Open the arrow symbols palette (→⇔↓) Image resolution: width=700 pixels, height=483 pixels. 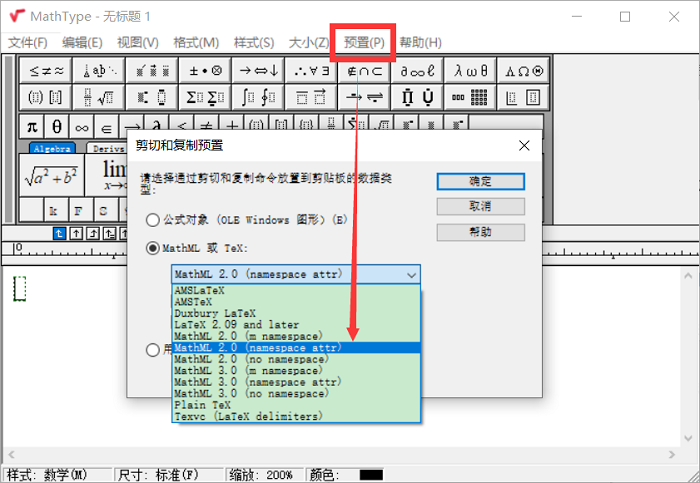pos(258,71)
